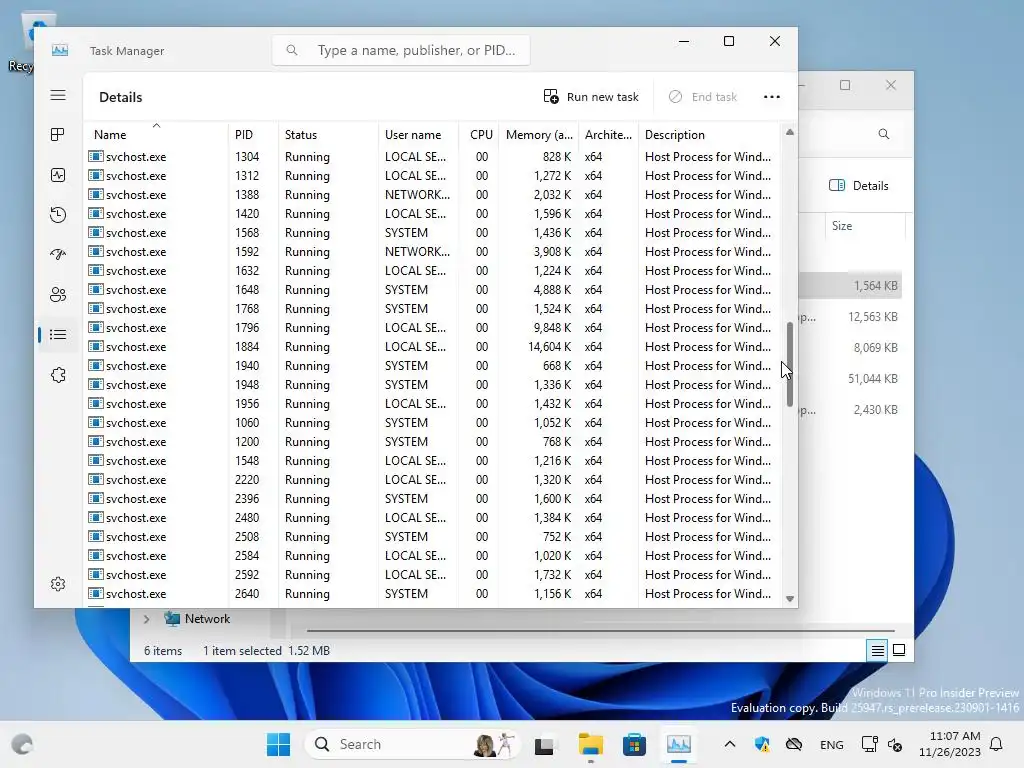1024x768 pixels.
Task: Click the End task button
Action: click(703, 97)
